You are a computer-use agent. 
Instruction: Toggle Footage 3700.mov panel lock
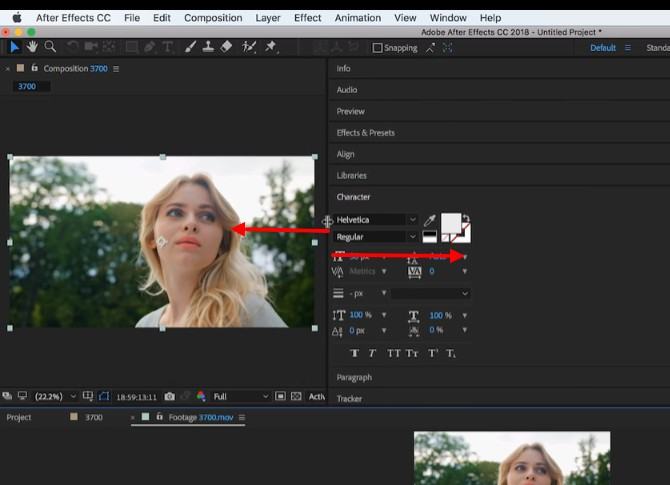(x=159, y=416)
